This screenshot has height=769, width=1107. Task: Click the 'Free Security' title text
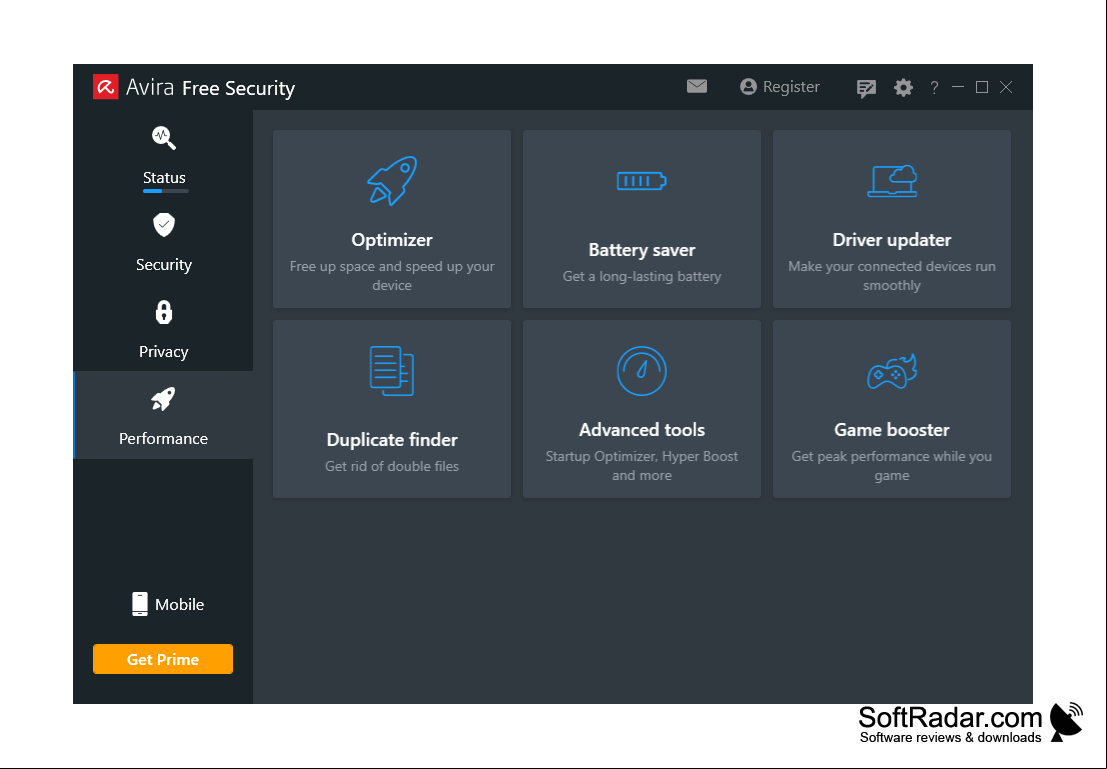pos(239,88)
